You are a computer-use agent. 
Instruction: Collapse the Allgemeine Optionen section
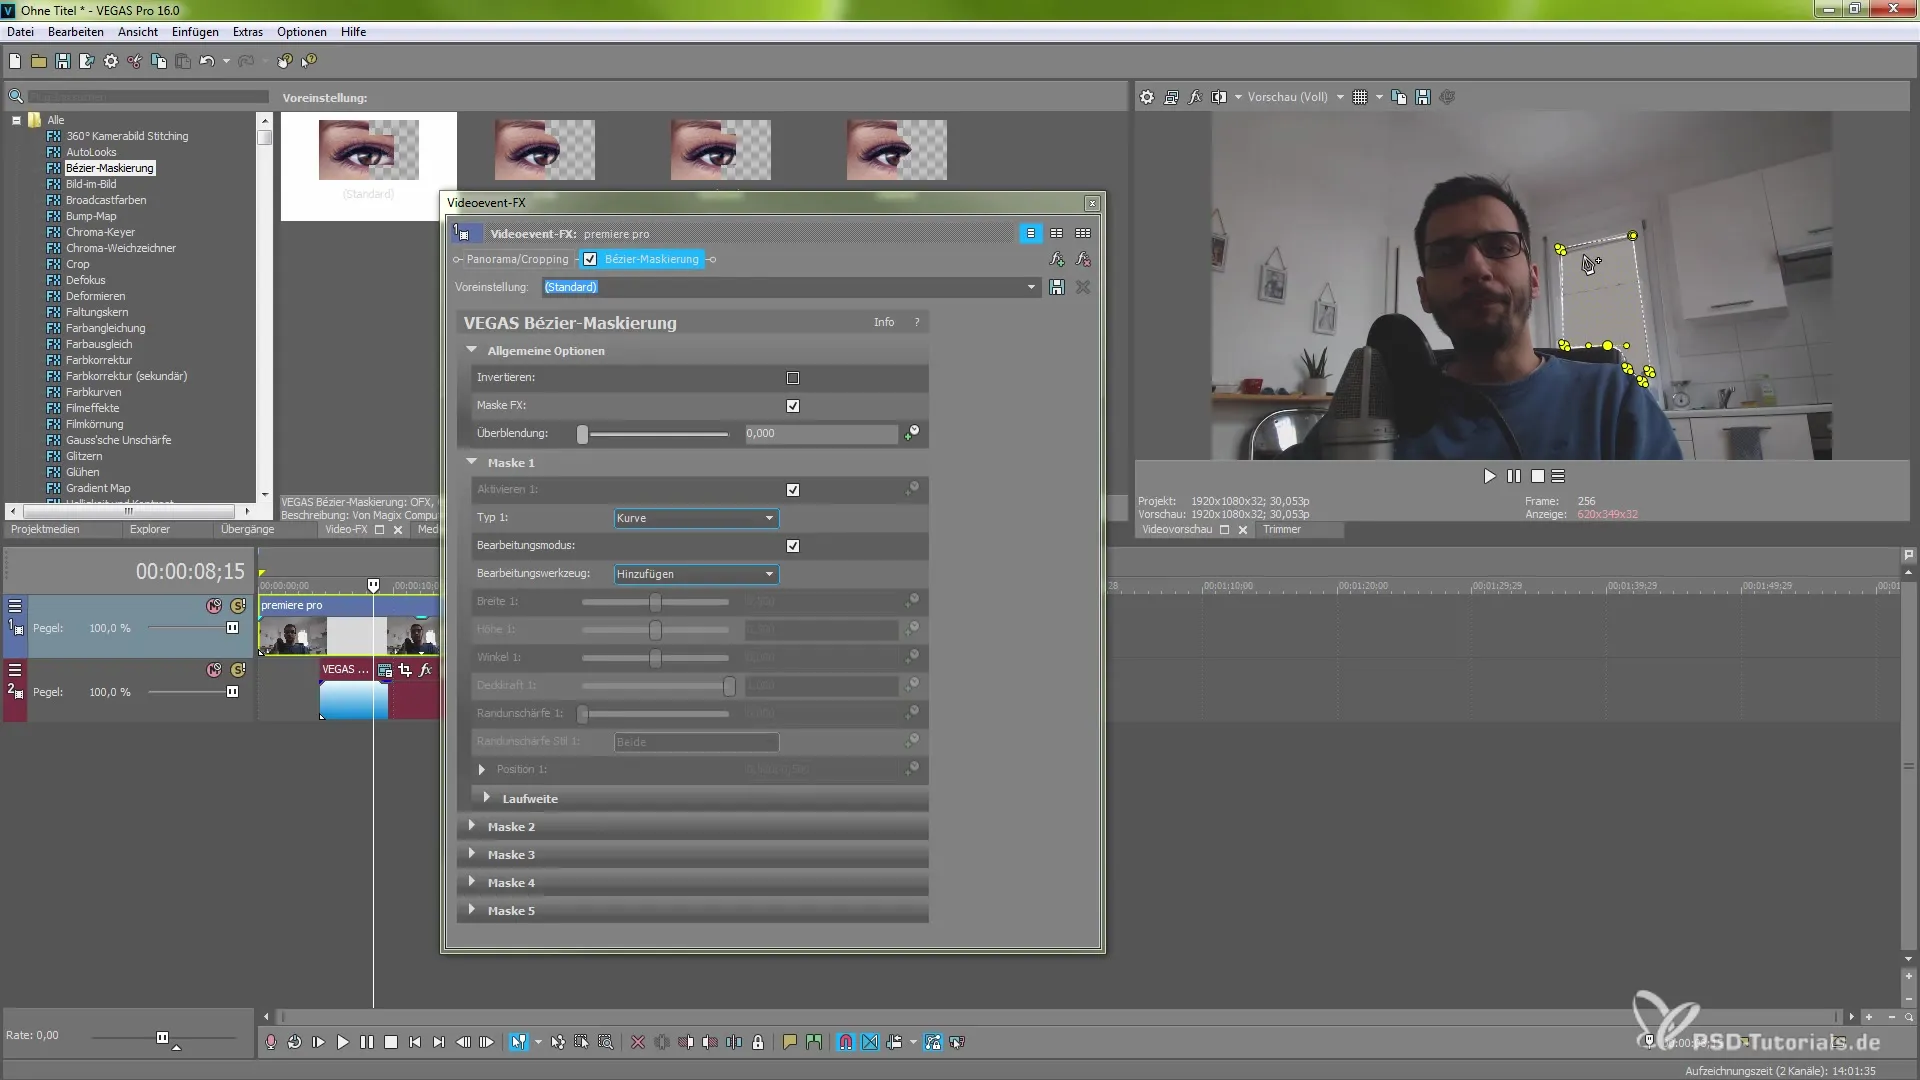point(472,350)
